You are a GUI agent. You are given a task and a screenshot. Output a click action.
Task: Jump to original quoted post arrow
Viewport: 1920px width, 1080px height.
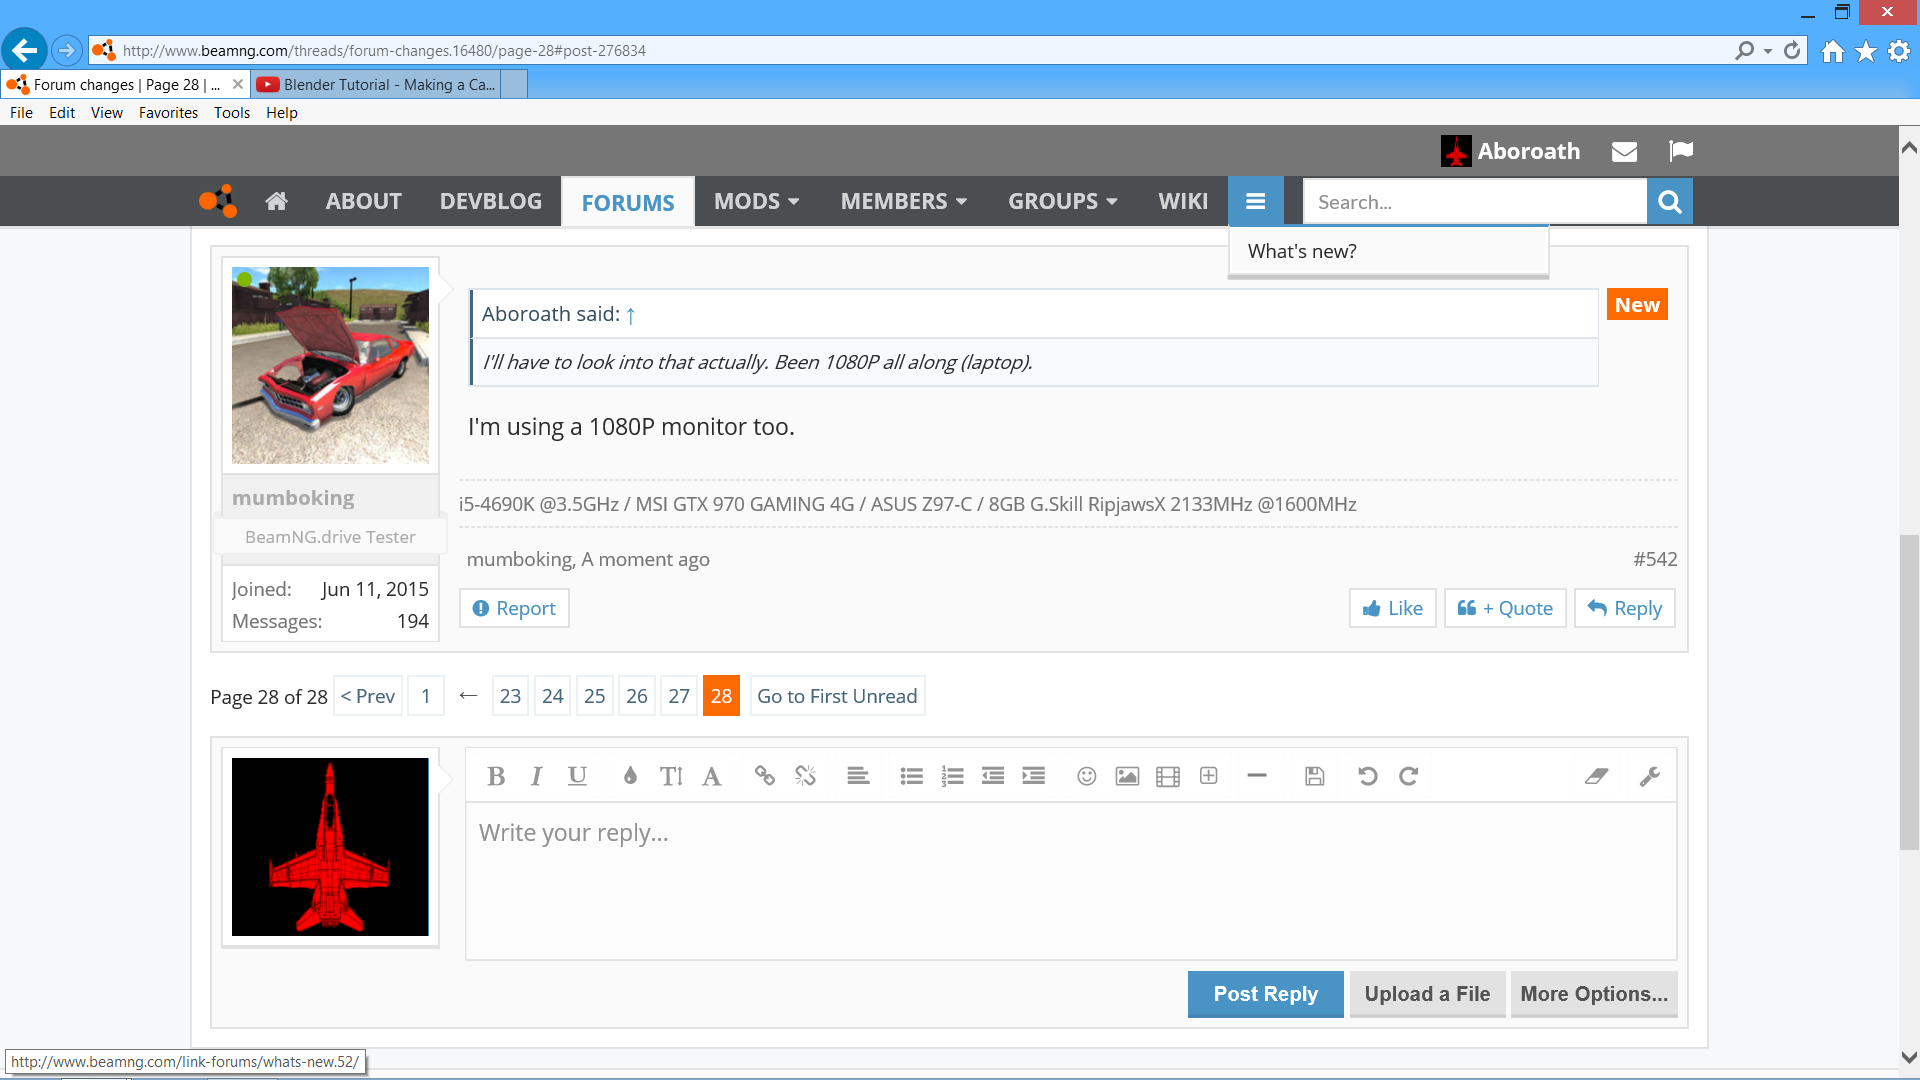[x=631, y=315]
